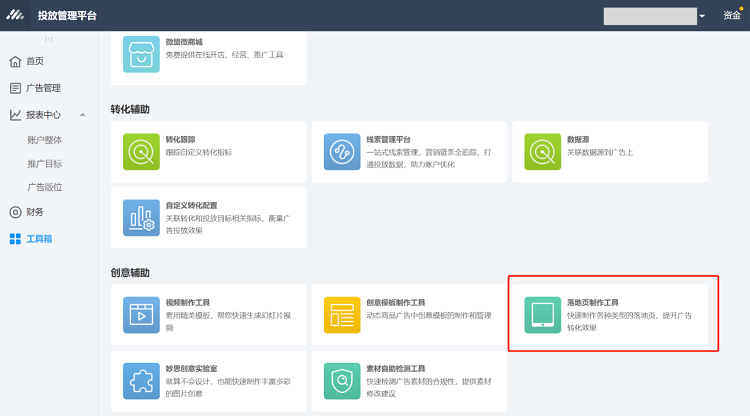Open the 线索管理平台 icon

pos(342,152)
